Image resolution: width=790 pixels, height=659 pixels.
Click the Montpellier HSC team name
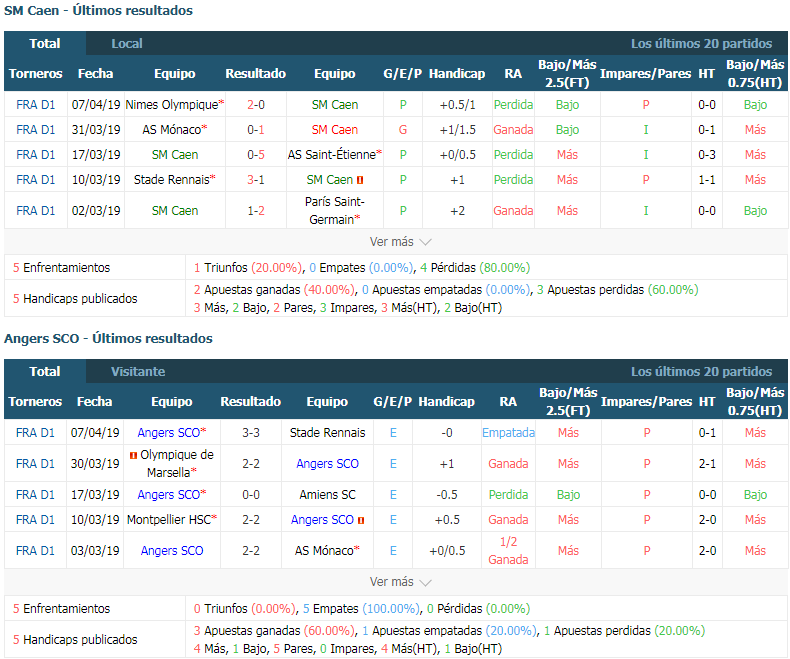point(169,520)
